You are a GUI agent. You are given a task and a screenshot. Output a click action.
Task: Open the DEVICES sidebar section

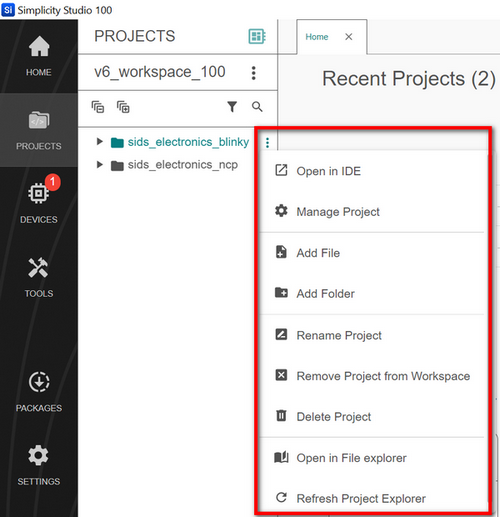pyautogui.click(x=39, y=203)
